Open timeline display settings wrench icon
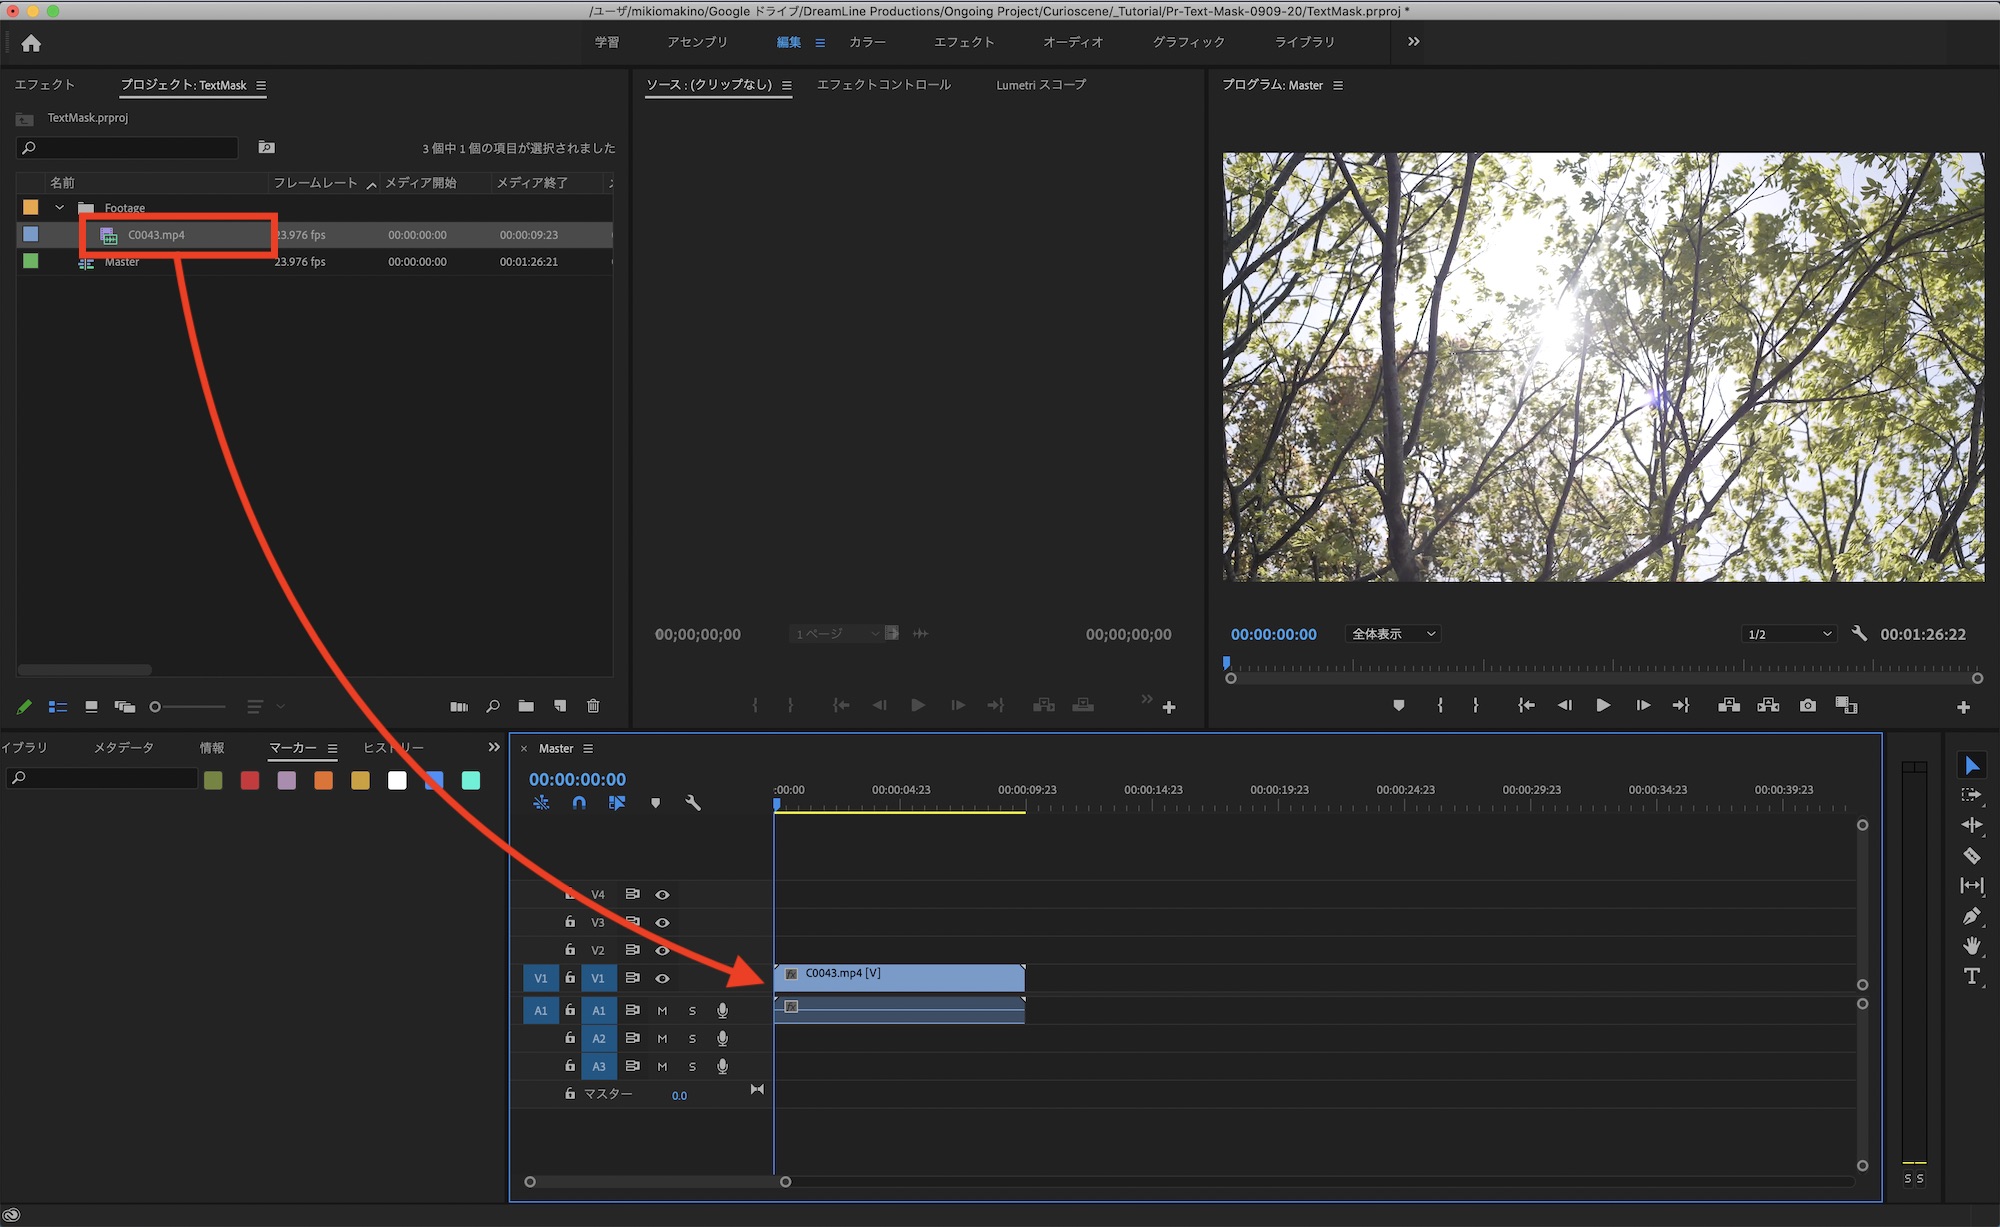 [692, 803]
